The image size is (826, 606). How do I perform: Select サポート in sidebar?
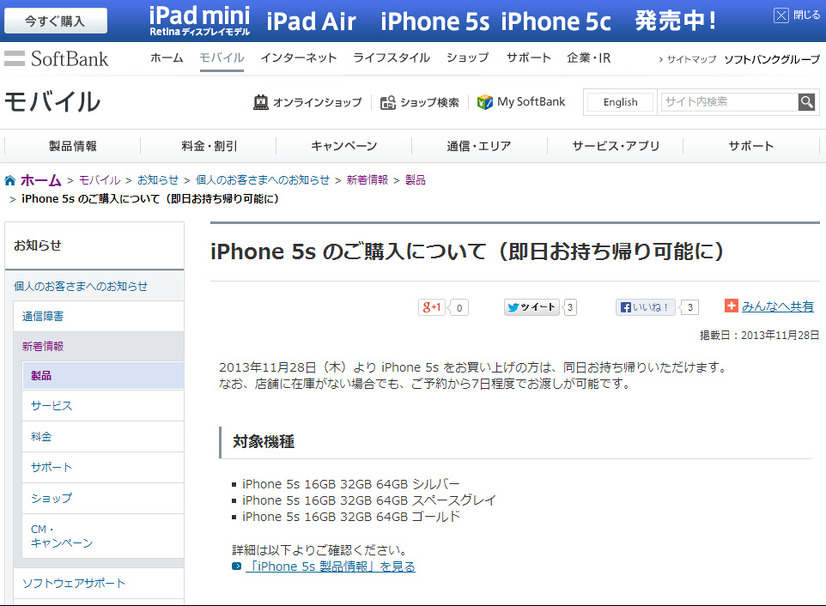(103, 467)
